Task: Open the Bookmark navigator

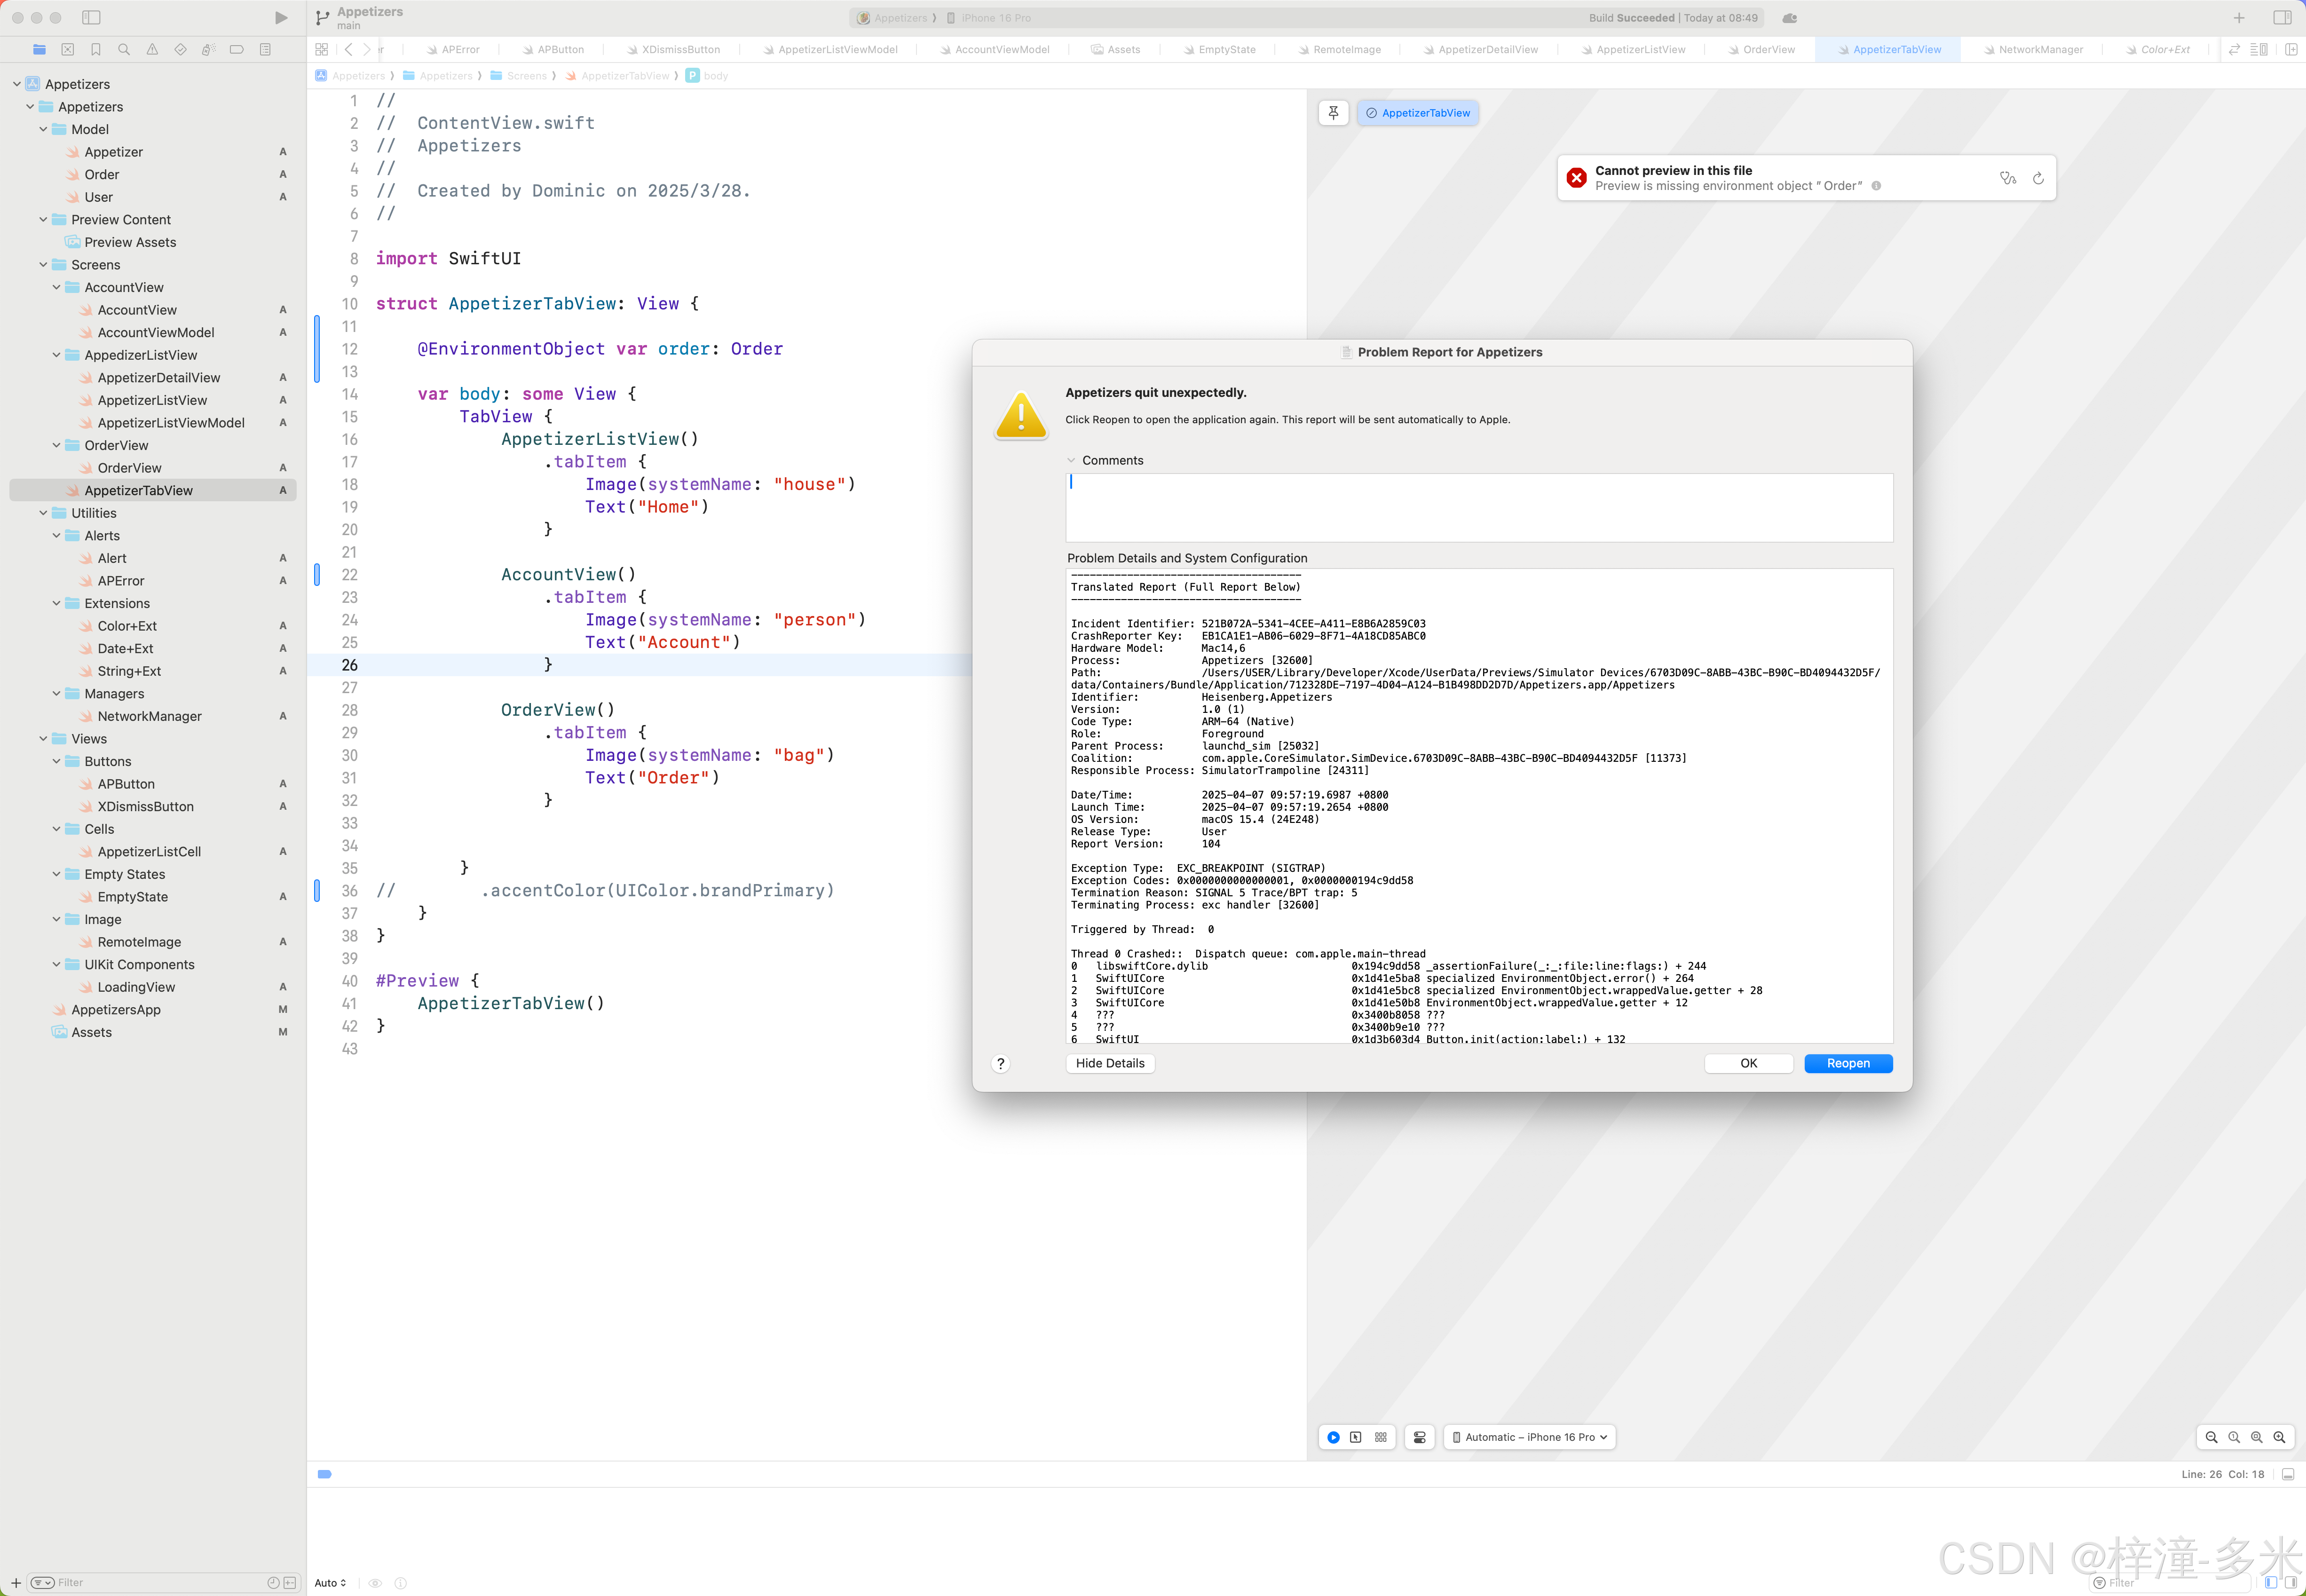Action: point(96,49)
